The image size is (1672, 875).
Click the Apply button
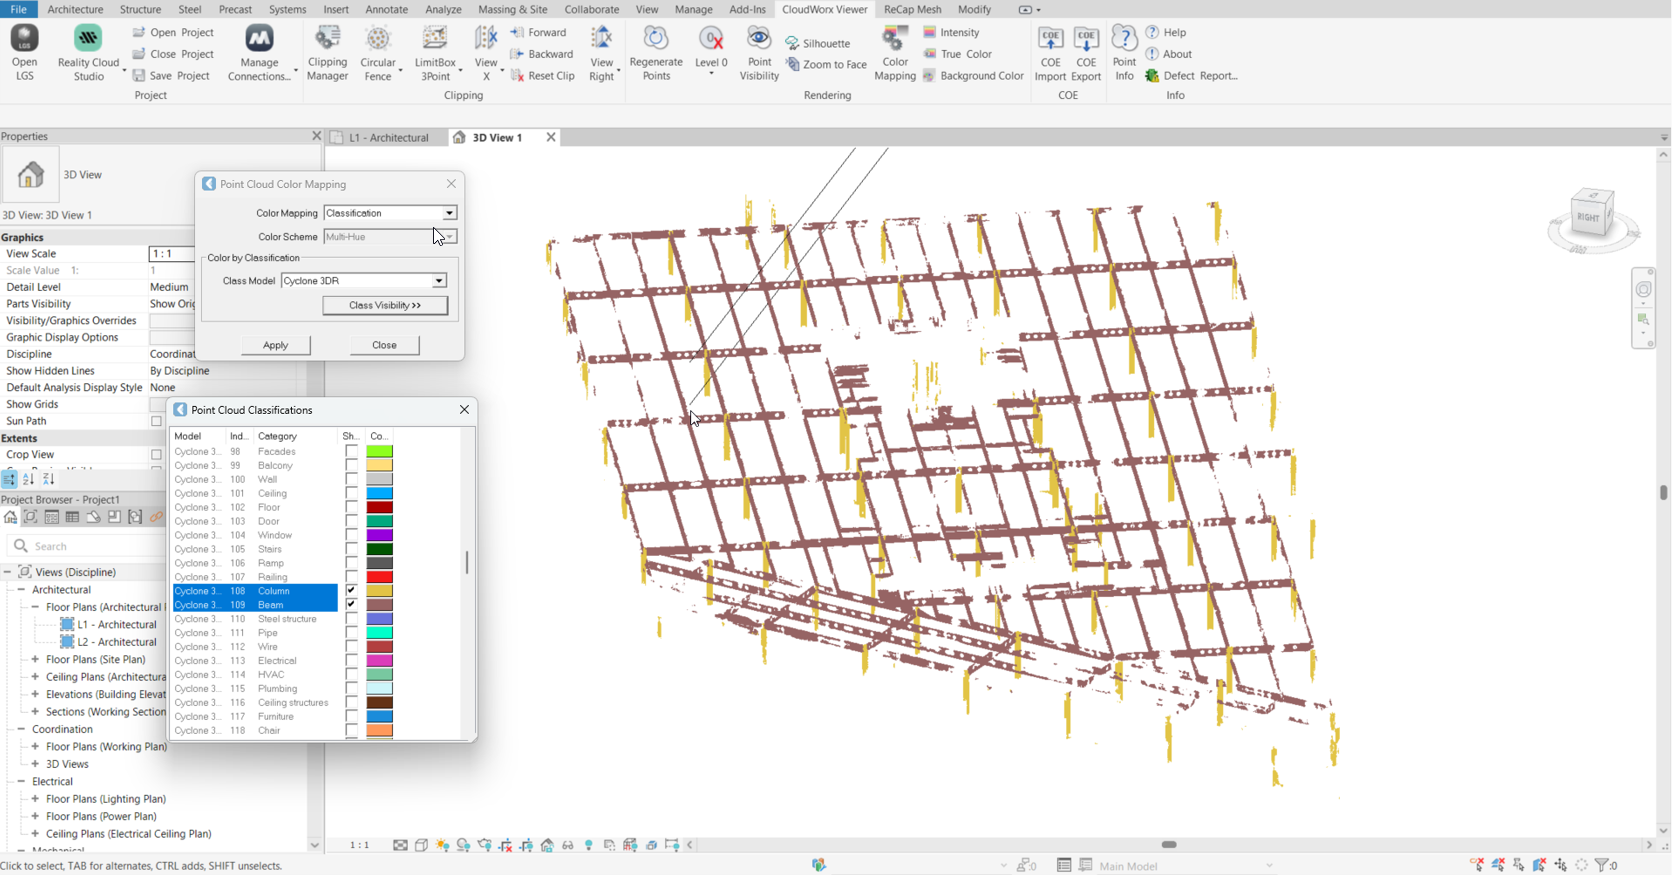[x=275, y=345]
